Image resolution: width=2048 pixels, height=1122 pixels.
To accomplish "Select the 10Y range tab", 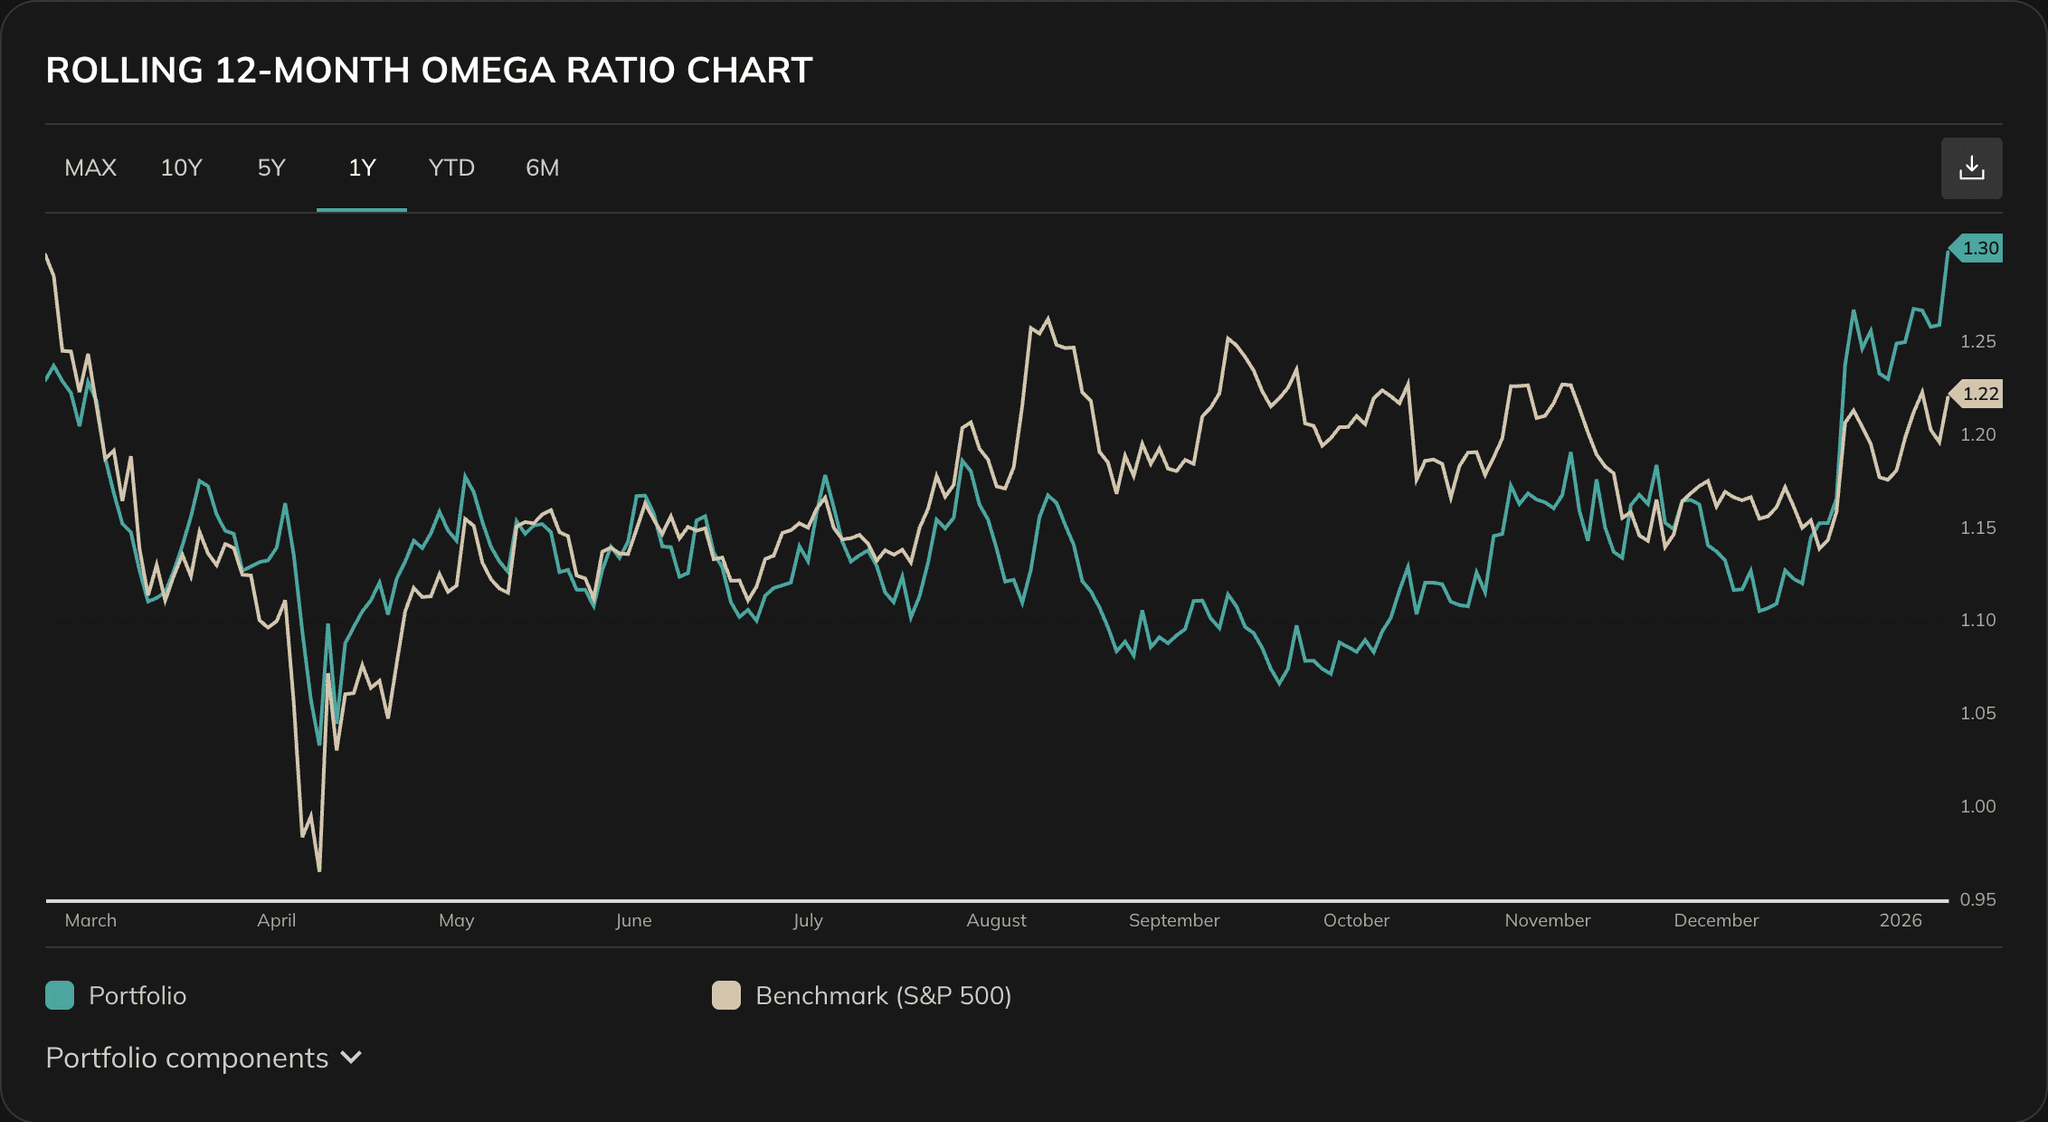I will tap(181, 168).
